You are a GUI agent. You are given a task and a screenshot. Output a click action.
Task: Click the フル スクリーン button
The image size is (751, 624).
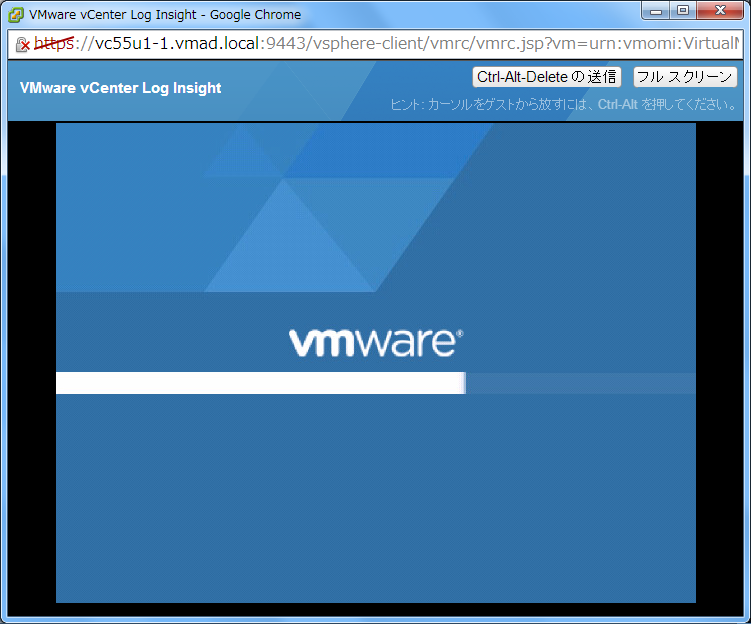pyautogui.click(x=685, y=77)
